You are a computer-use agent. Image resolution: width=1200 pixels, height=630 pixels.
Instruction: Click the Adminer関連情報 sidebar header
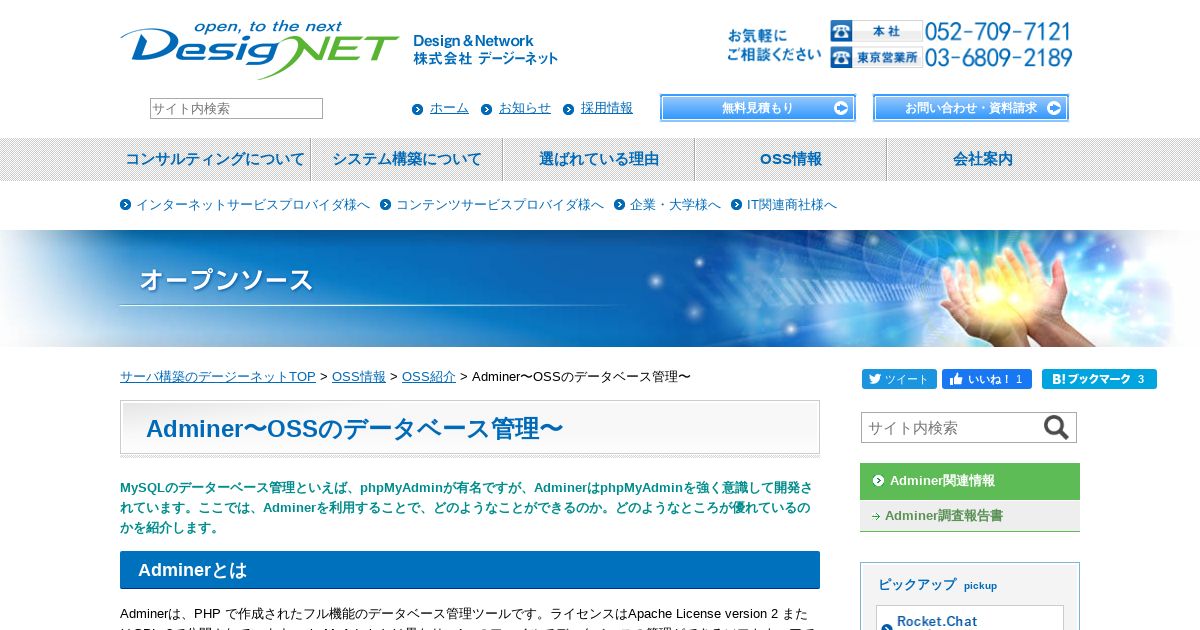tap(970, 481)
